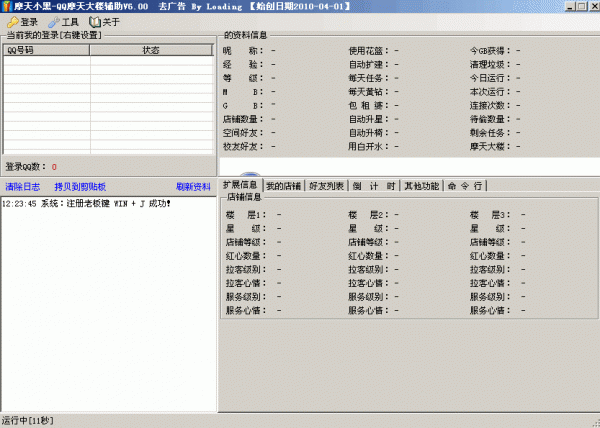The height and width of the screenshot is (428, 600).
Task: Click the 待偷数量 label
Action: click(x=491, y=119)
